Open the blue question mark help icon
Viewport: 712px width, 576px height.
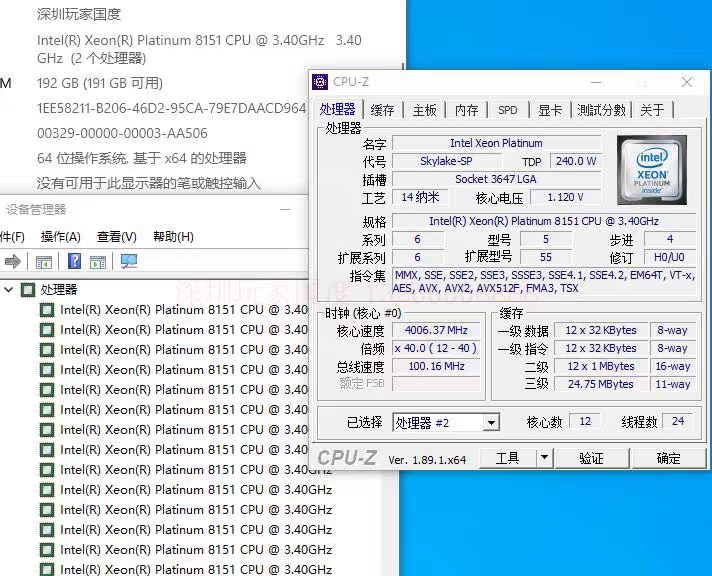coord(74,261)
